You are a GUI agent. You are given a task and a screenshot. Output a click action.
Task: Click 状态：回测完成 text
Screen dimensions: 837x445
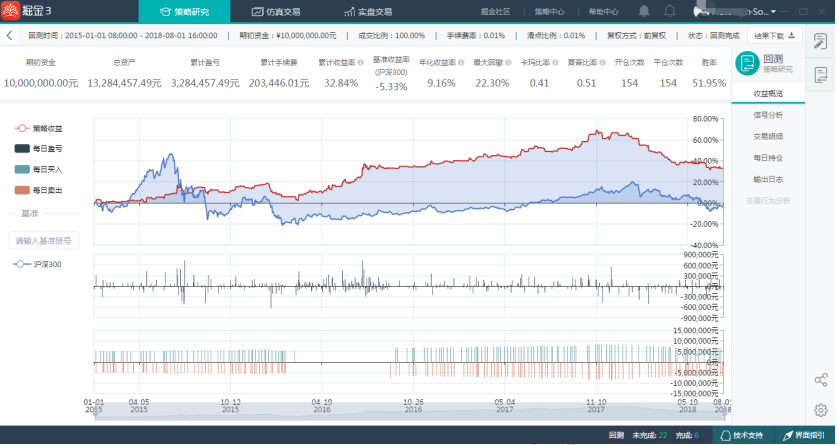(714, 36)
